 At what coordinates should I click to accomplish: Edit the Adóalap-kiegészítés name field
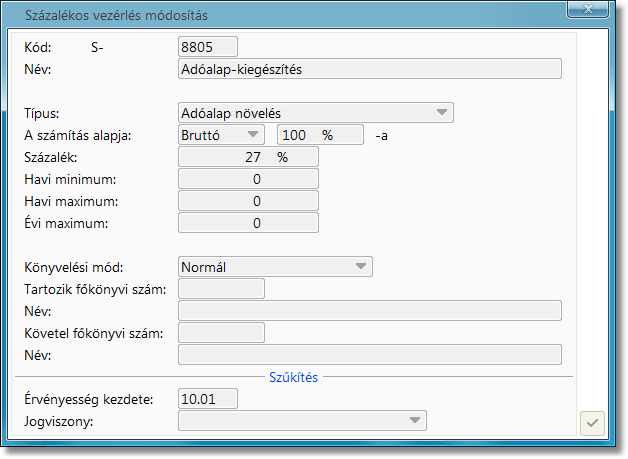[369, 69]
